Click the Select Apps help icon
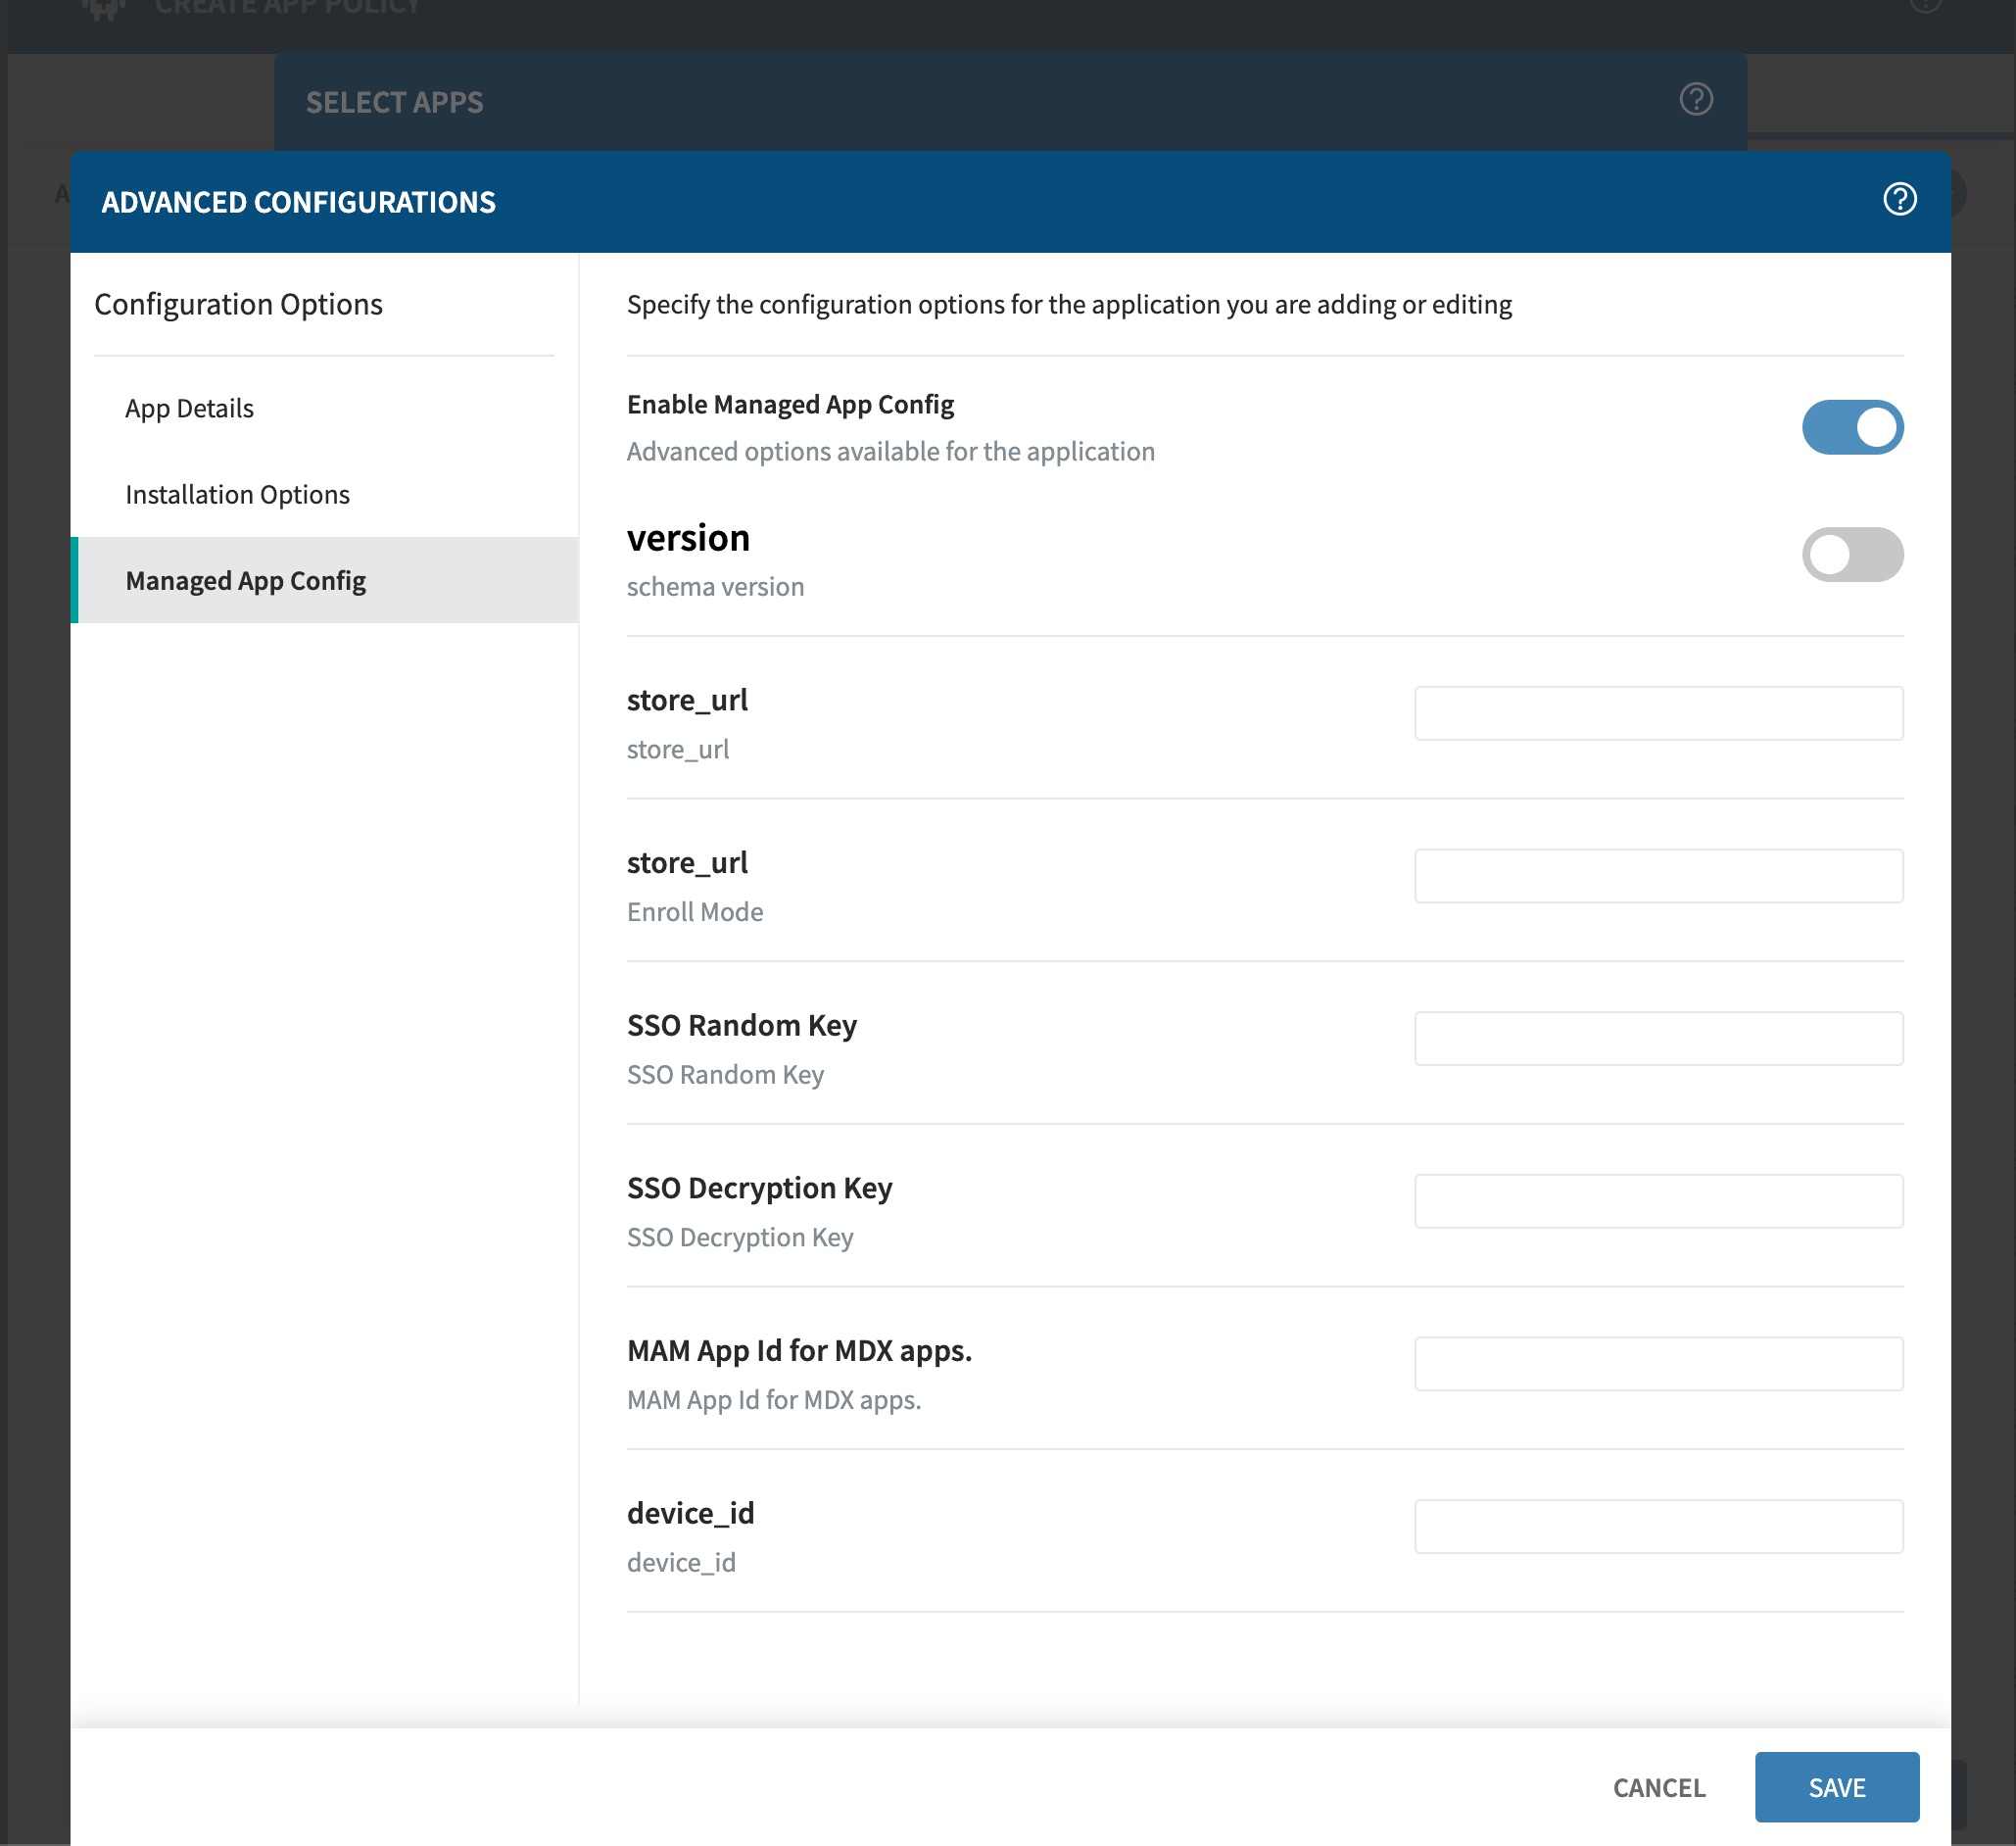The height and width of the screenshot is (1846, 2016). tap(1696, 99)
